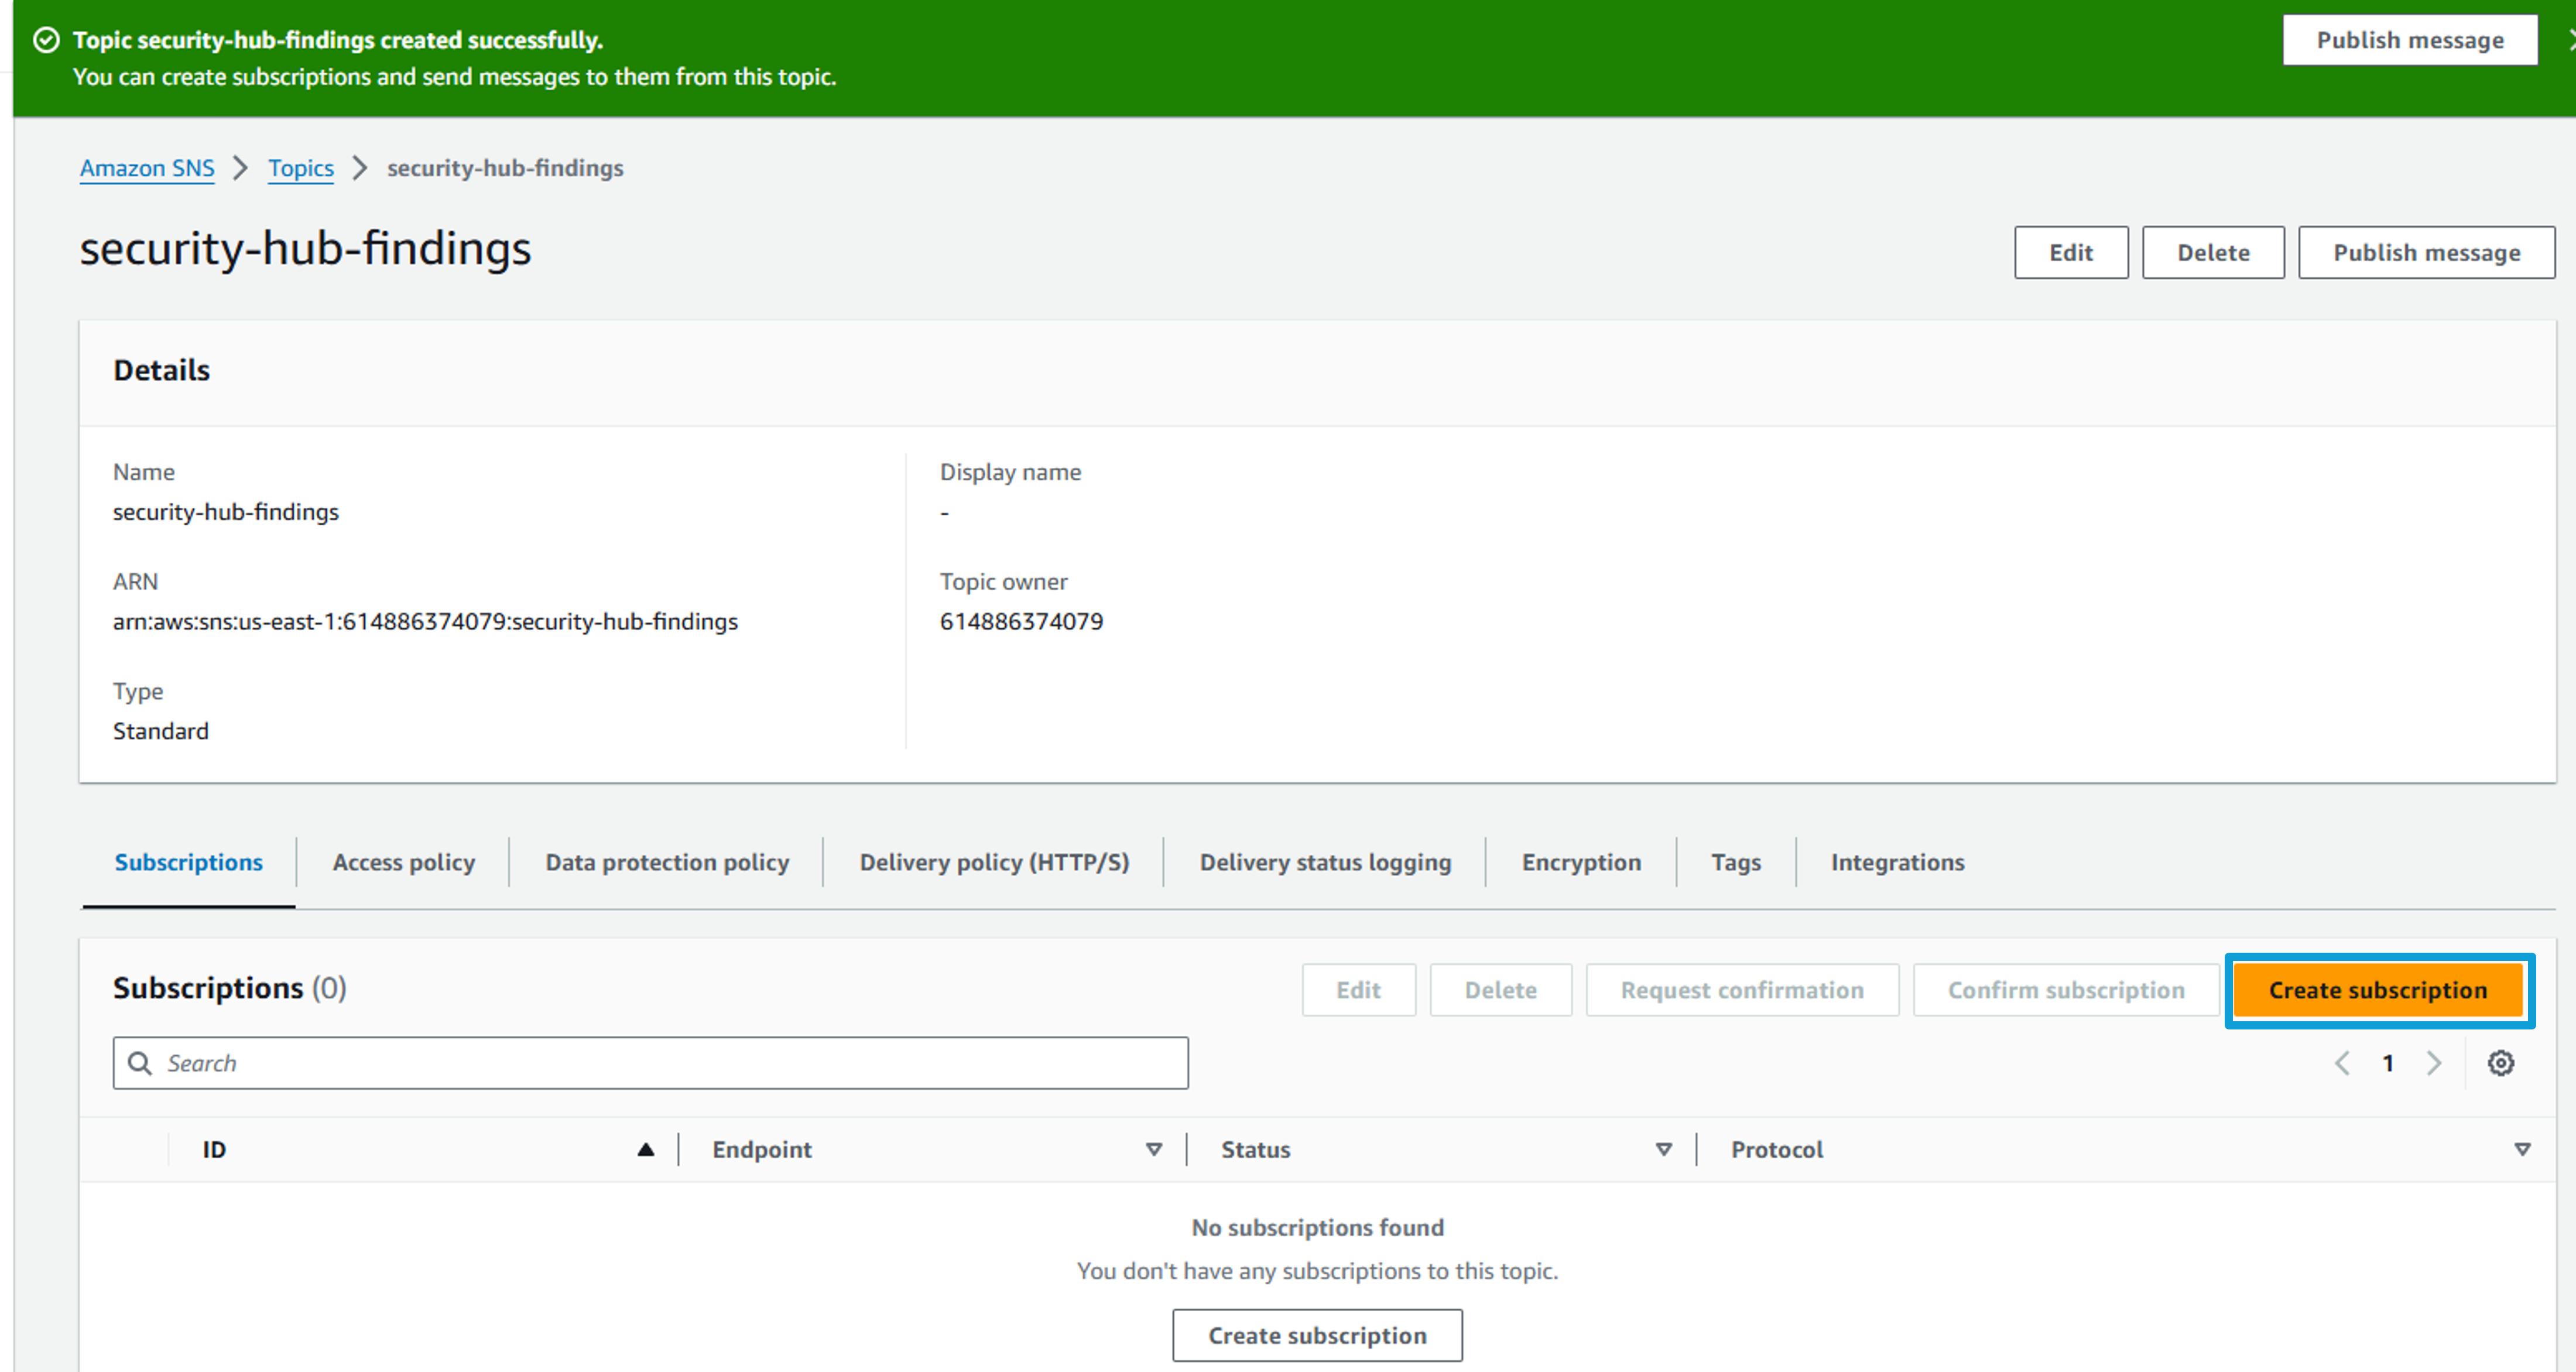Open the Topics breadcrumb link

(301, 168)
